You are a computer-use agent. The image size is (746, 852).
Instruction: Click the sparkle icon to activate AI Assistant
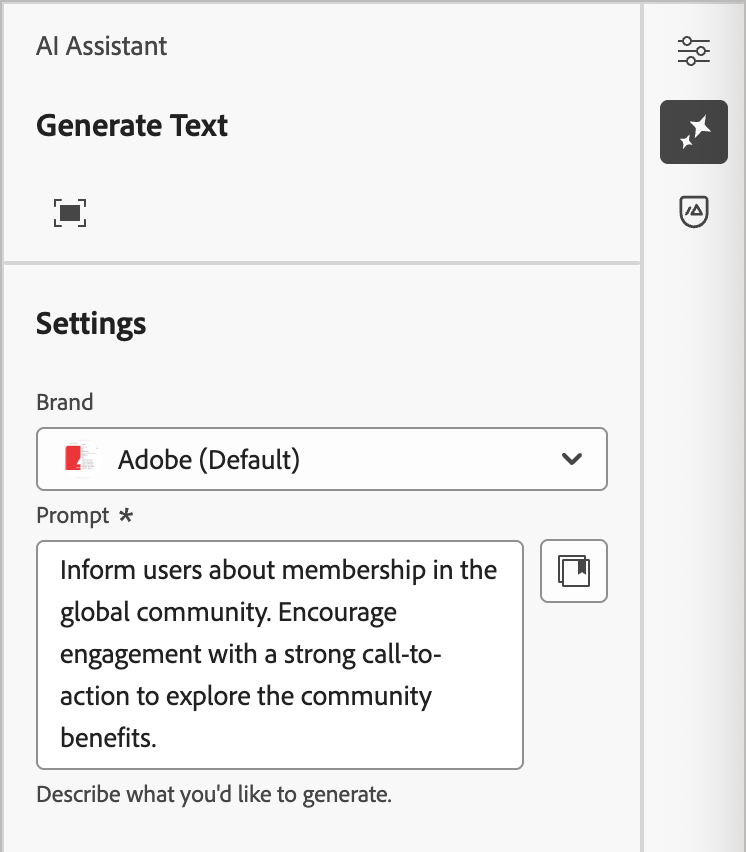pos(693,131)
